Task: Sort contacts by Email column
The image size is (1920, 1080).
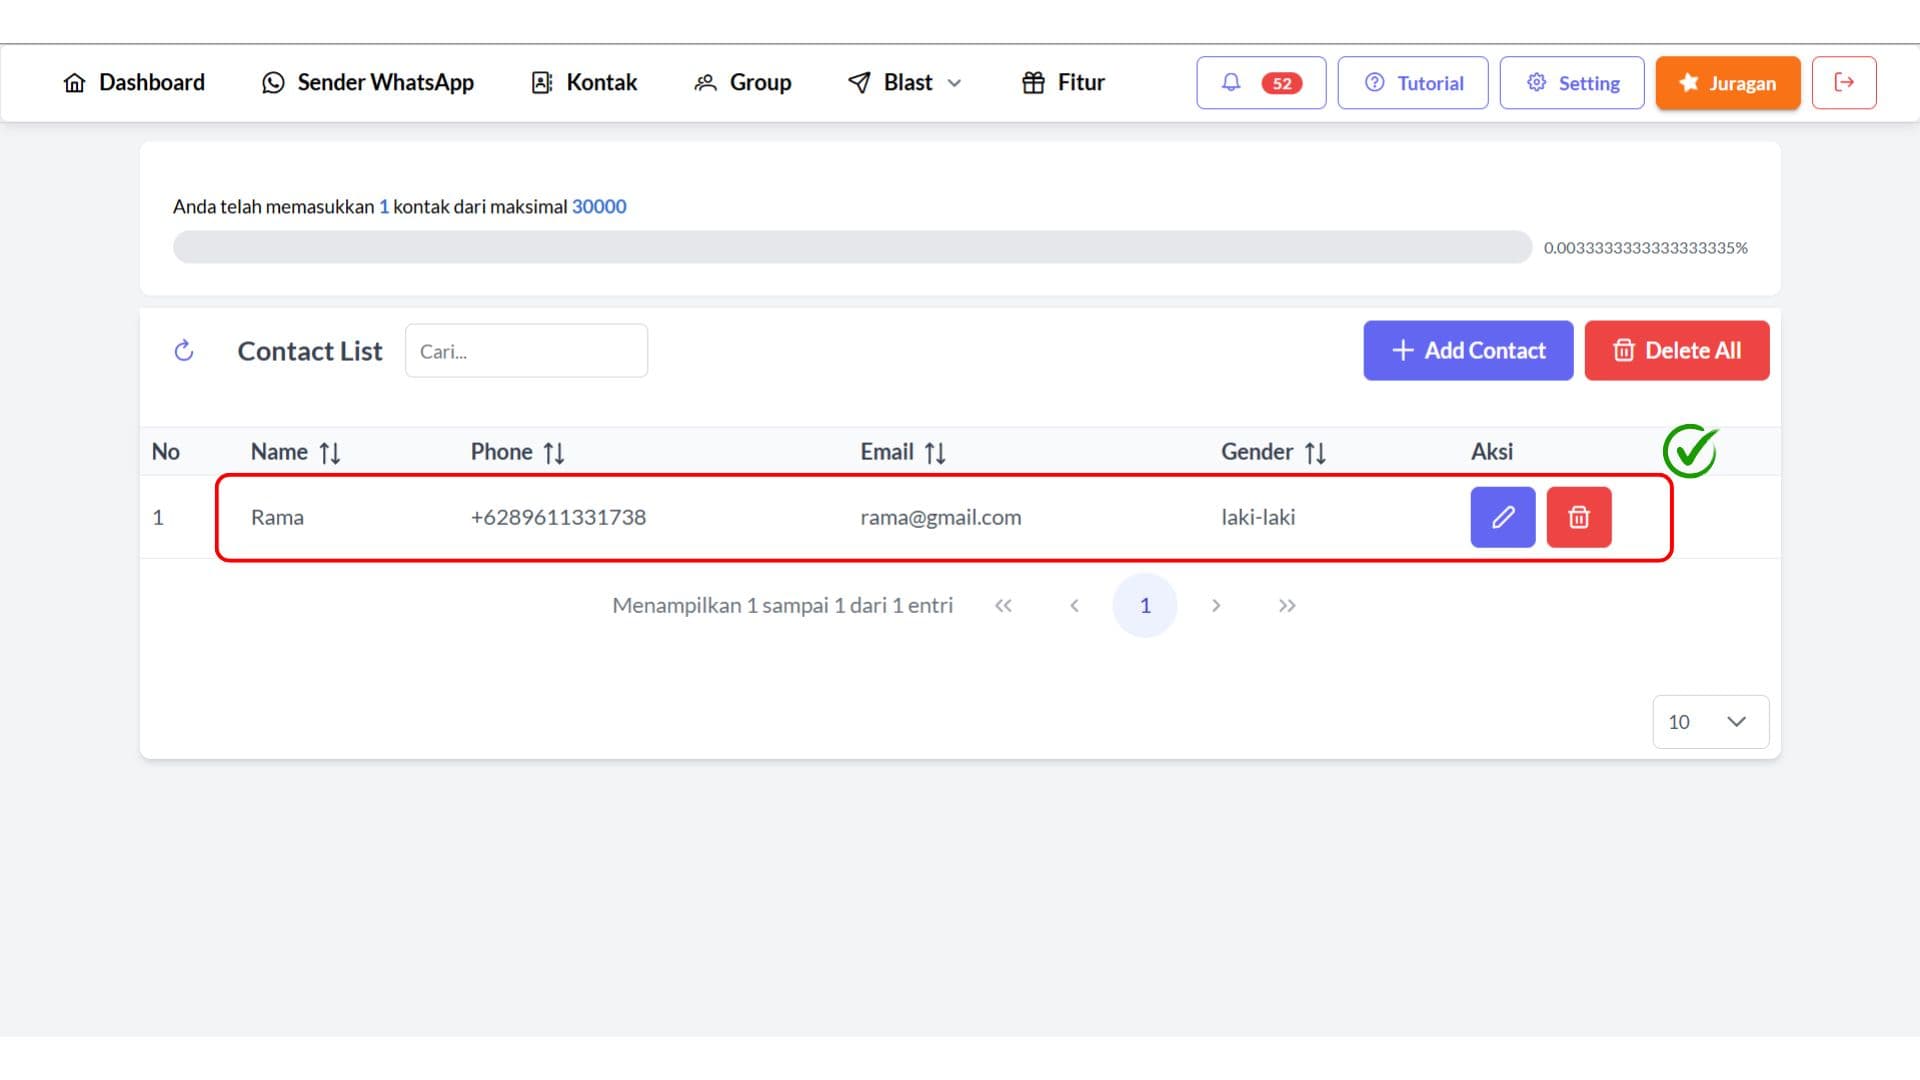Action: click(935, 453)
